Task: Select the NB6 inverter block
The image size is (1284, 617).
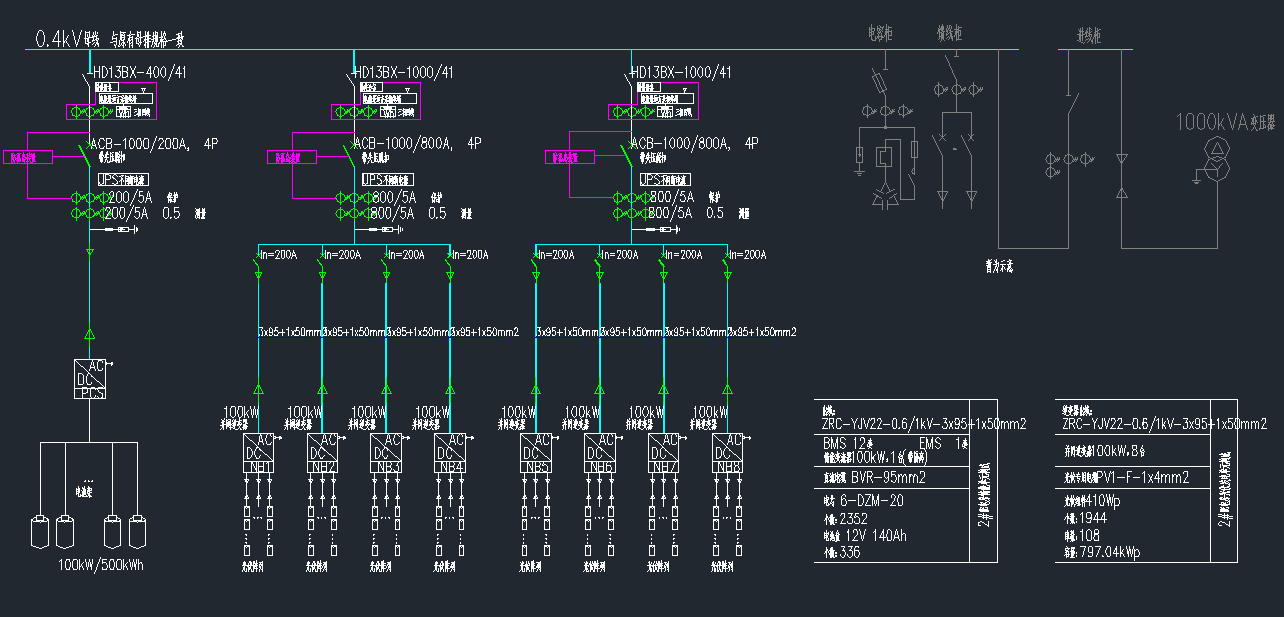Action: 600,453
